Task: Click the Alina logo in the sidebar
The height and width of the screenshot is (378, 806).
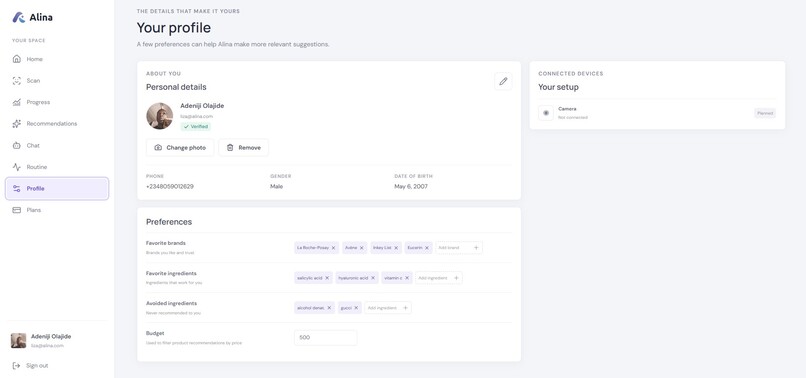Action: (32, 17)
